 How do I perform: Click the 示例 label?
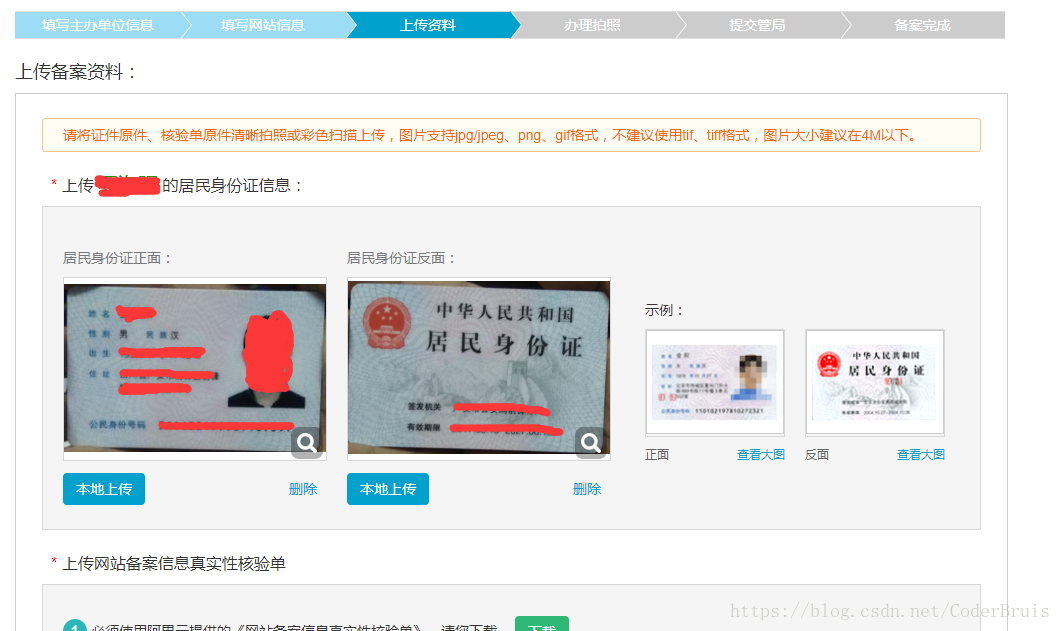664,310
